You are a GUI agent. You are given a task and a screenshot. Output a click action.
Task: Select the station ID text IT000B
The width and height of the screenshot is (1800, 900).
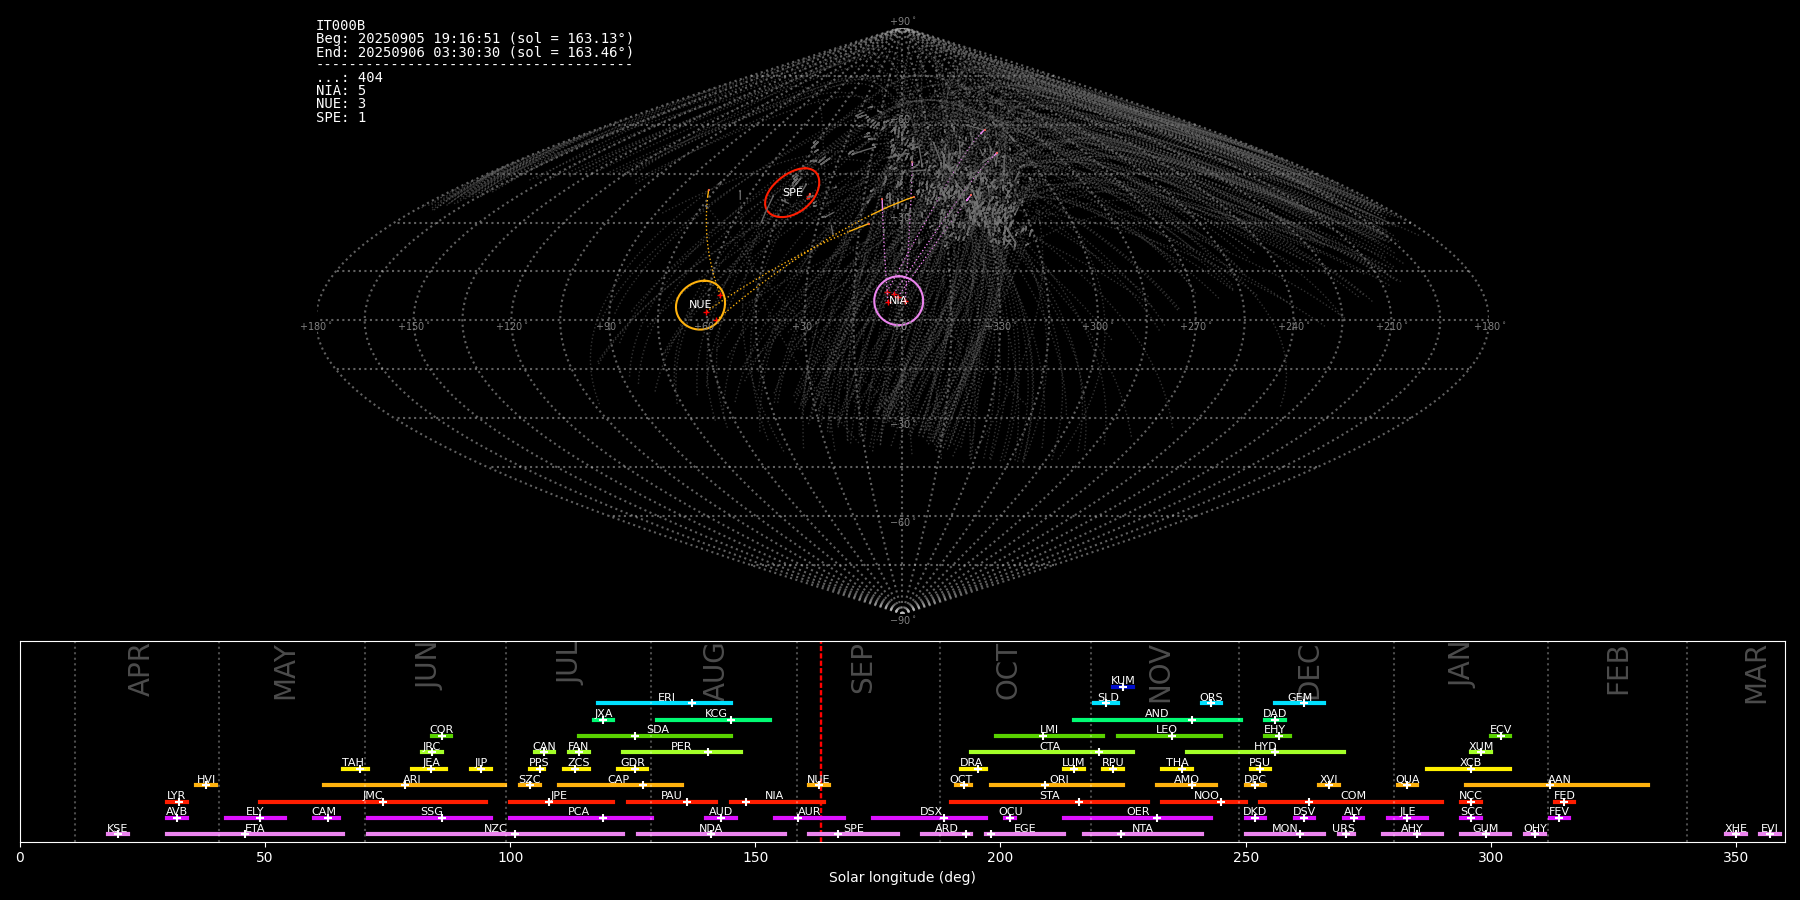(340, 25)
